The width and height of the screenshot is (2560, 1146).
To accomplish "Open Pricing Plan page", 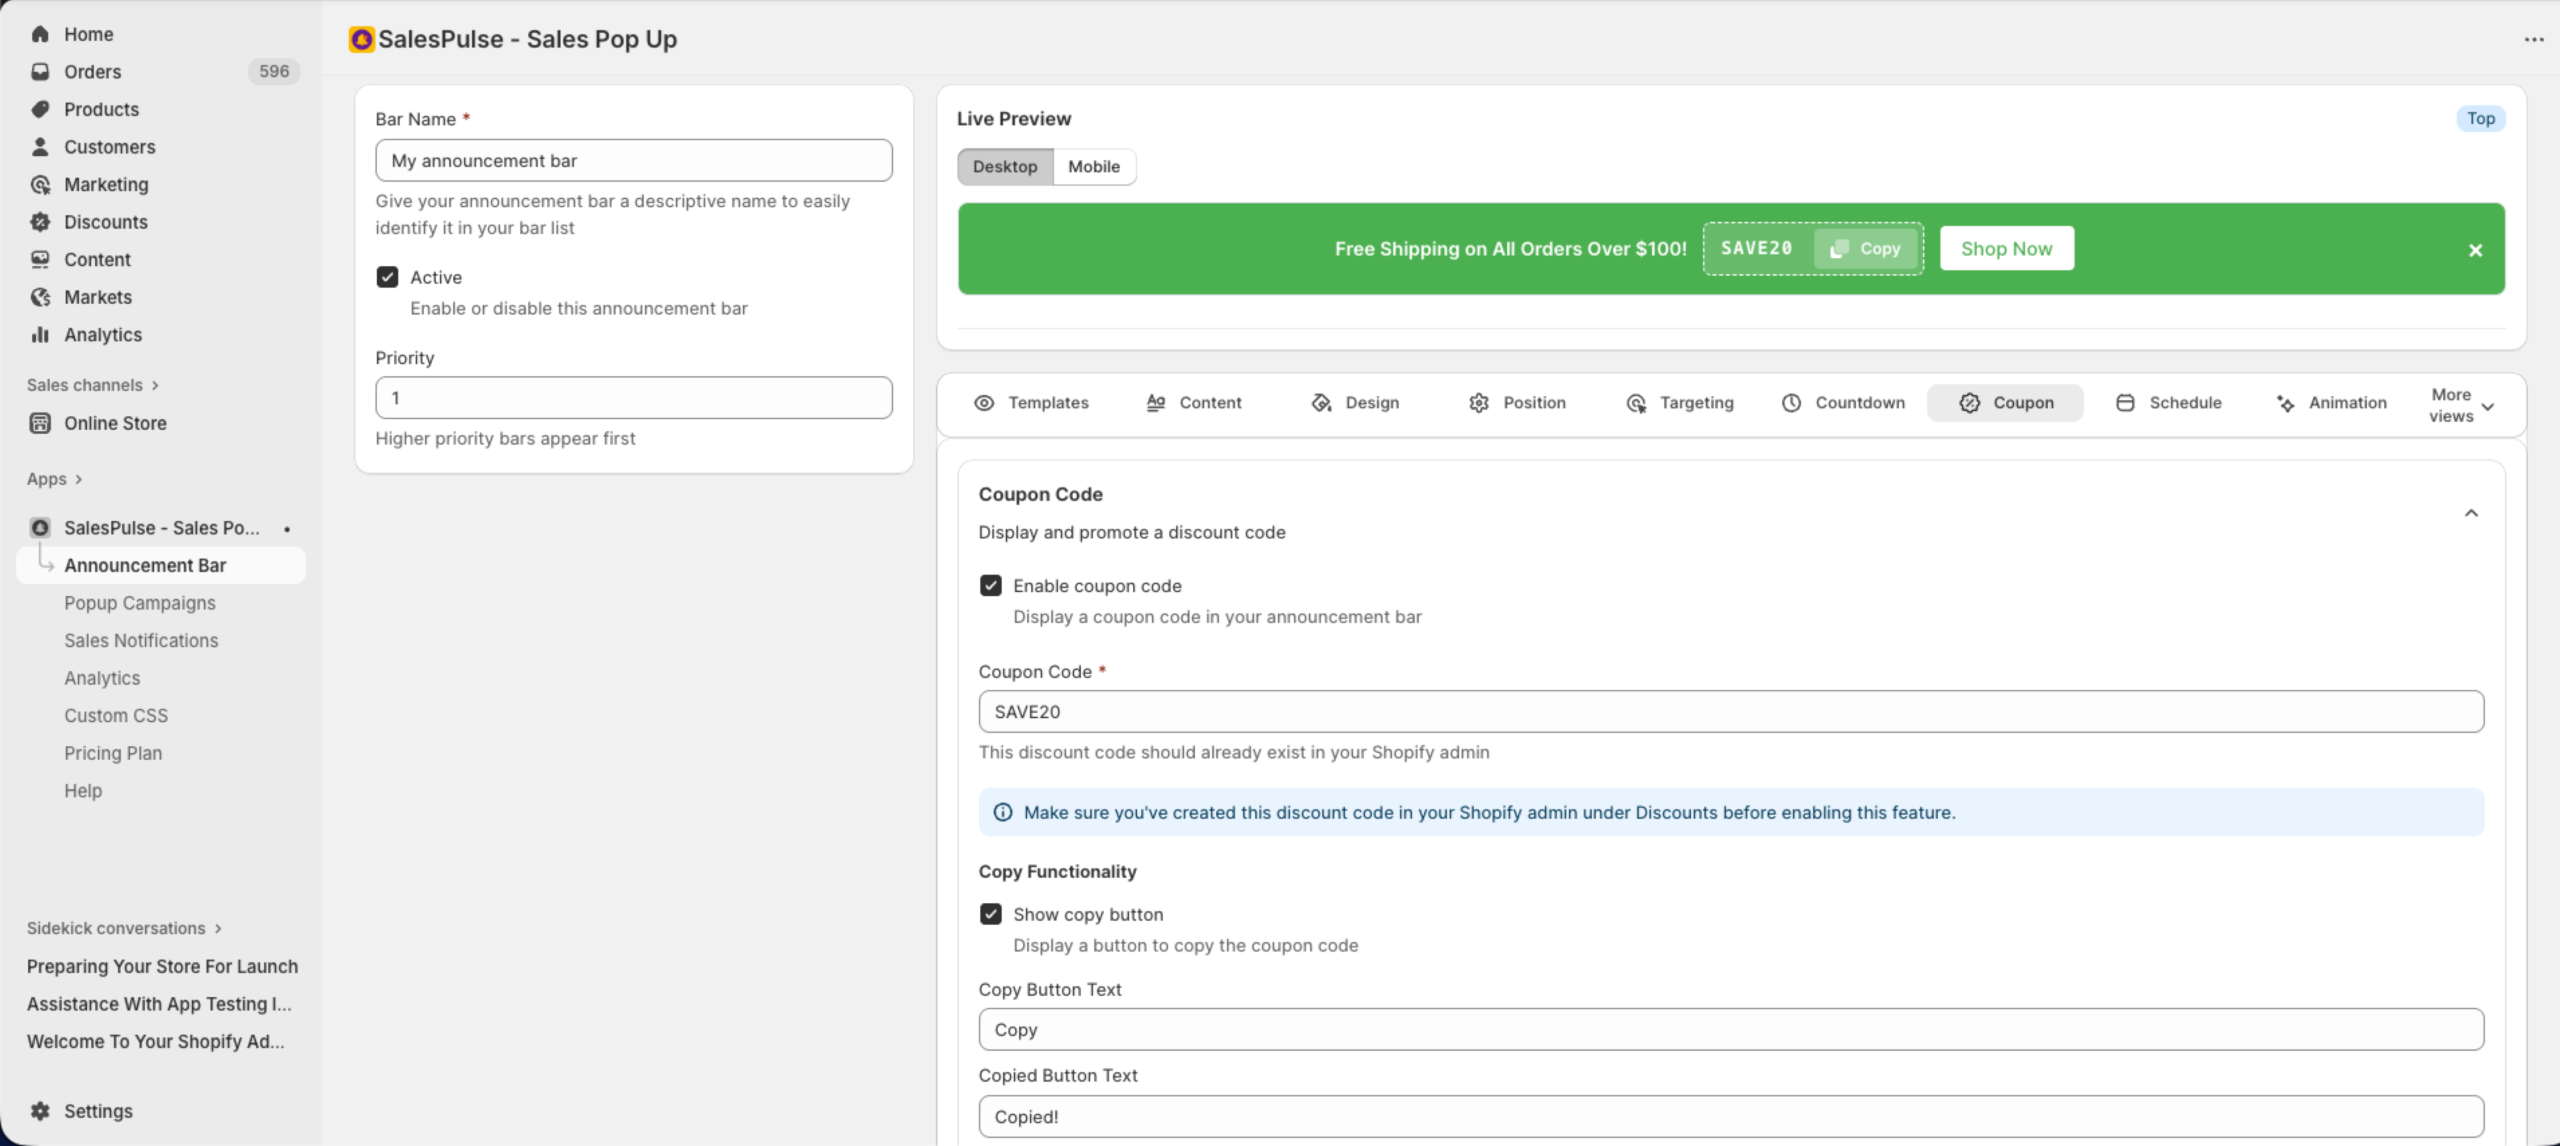I will pos(112,752).
